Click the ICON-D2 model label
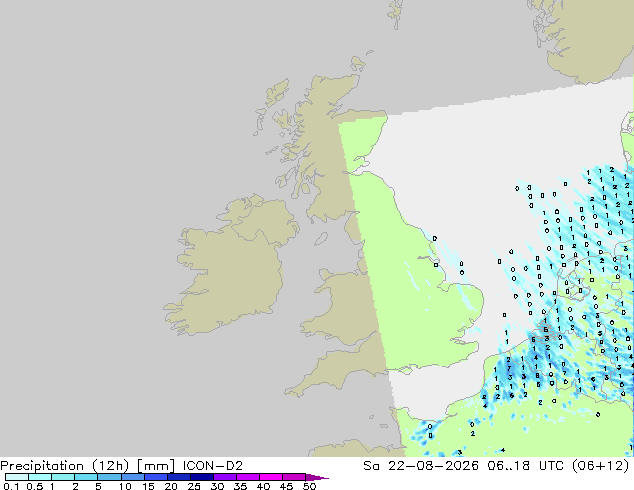 click(x=213, y=466)
